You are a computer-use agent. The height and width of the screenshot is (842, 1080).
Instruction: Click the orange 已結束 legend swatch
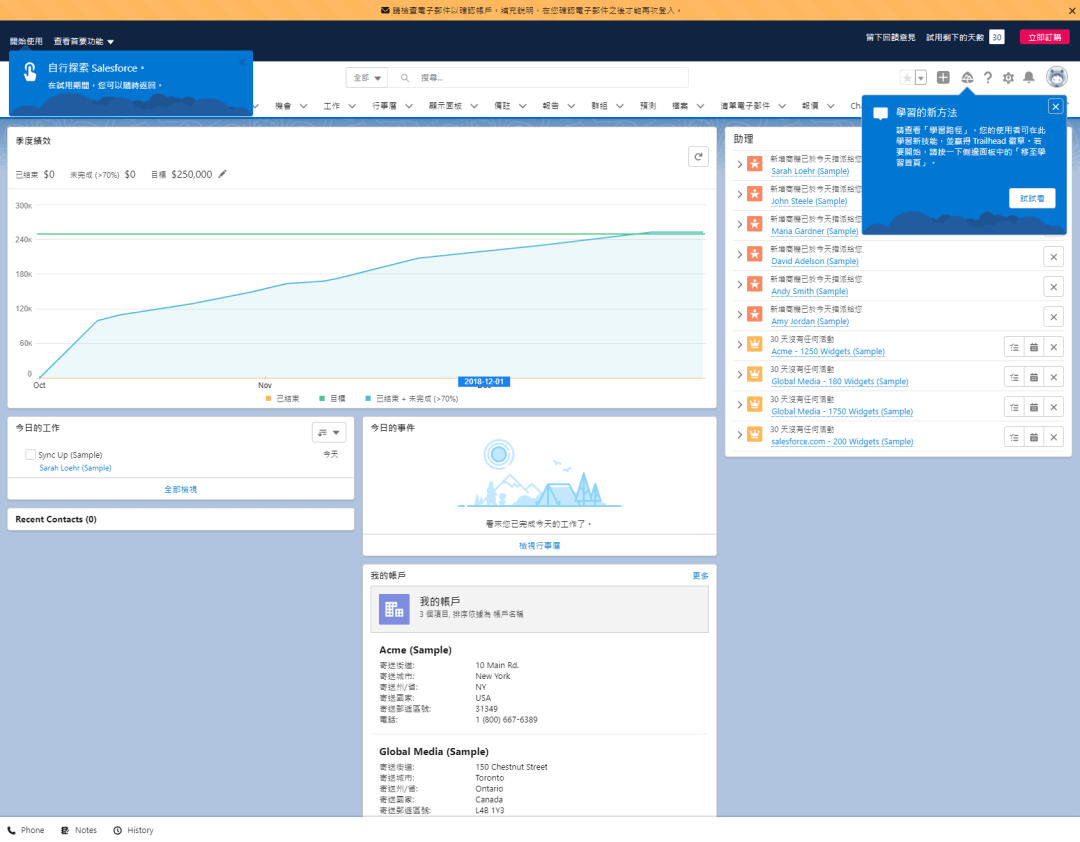point(269,398)
